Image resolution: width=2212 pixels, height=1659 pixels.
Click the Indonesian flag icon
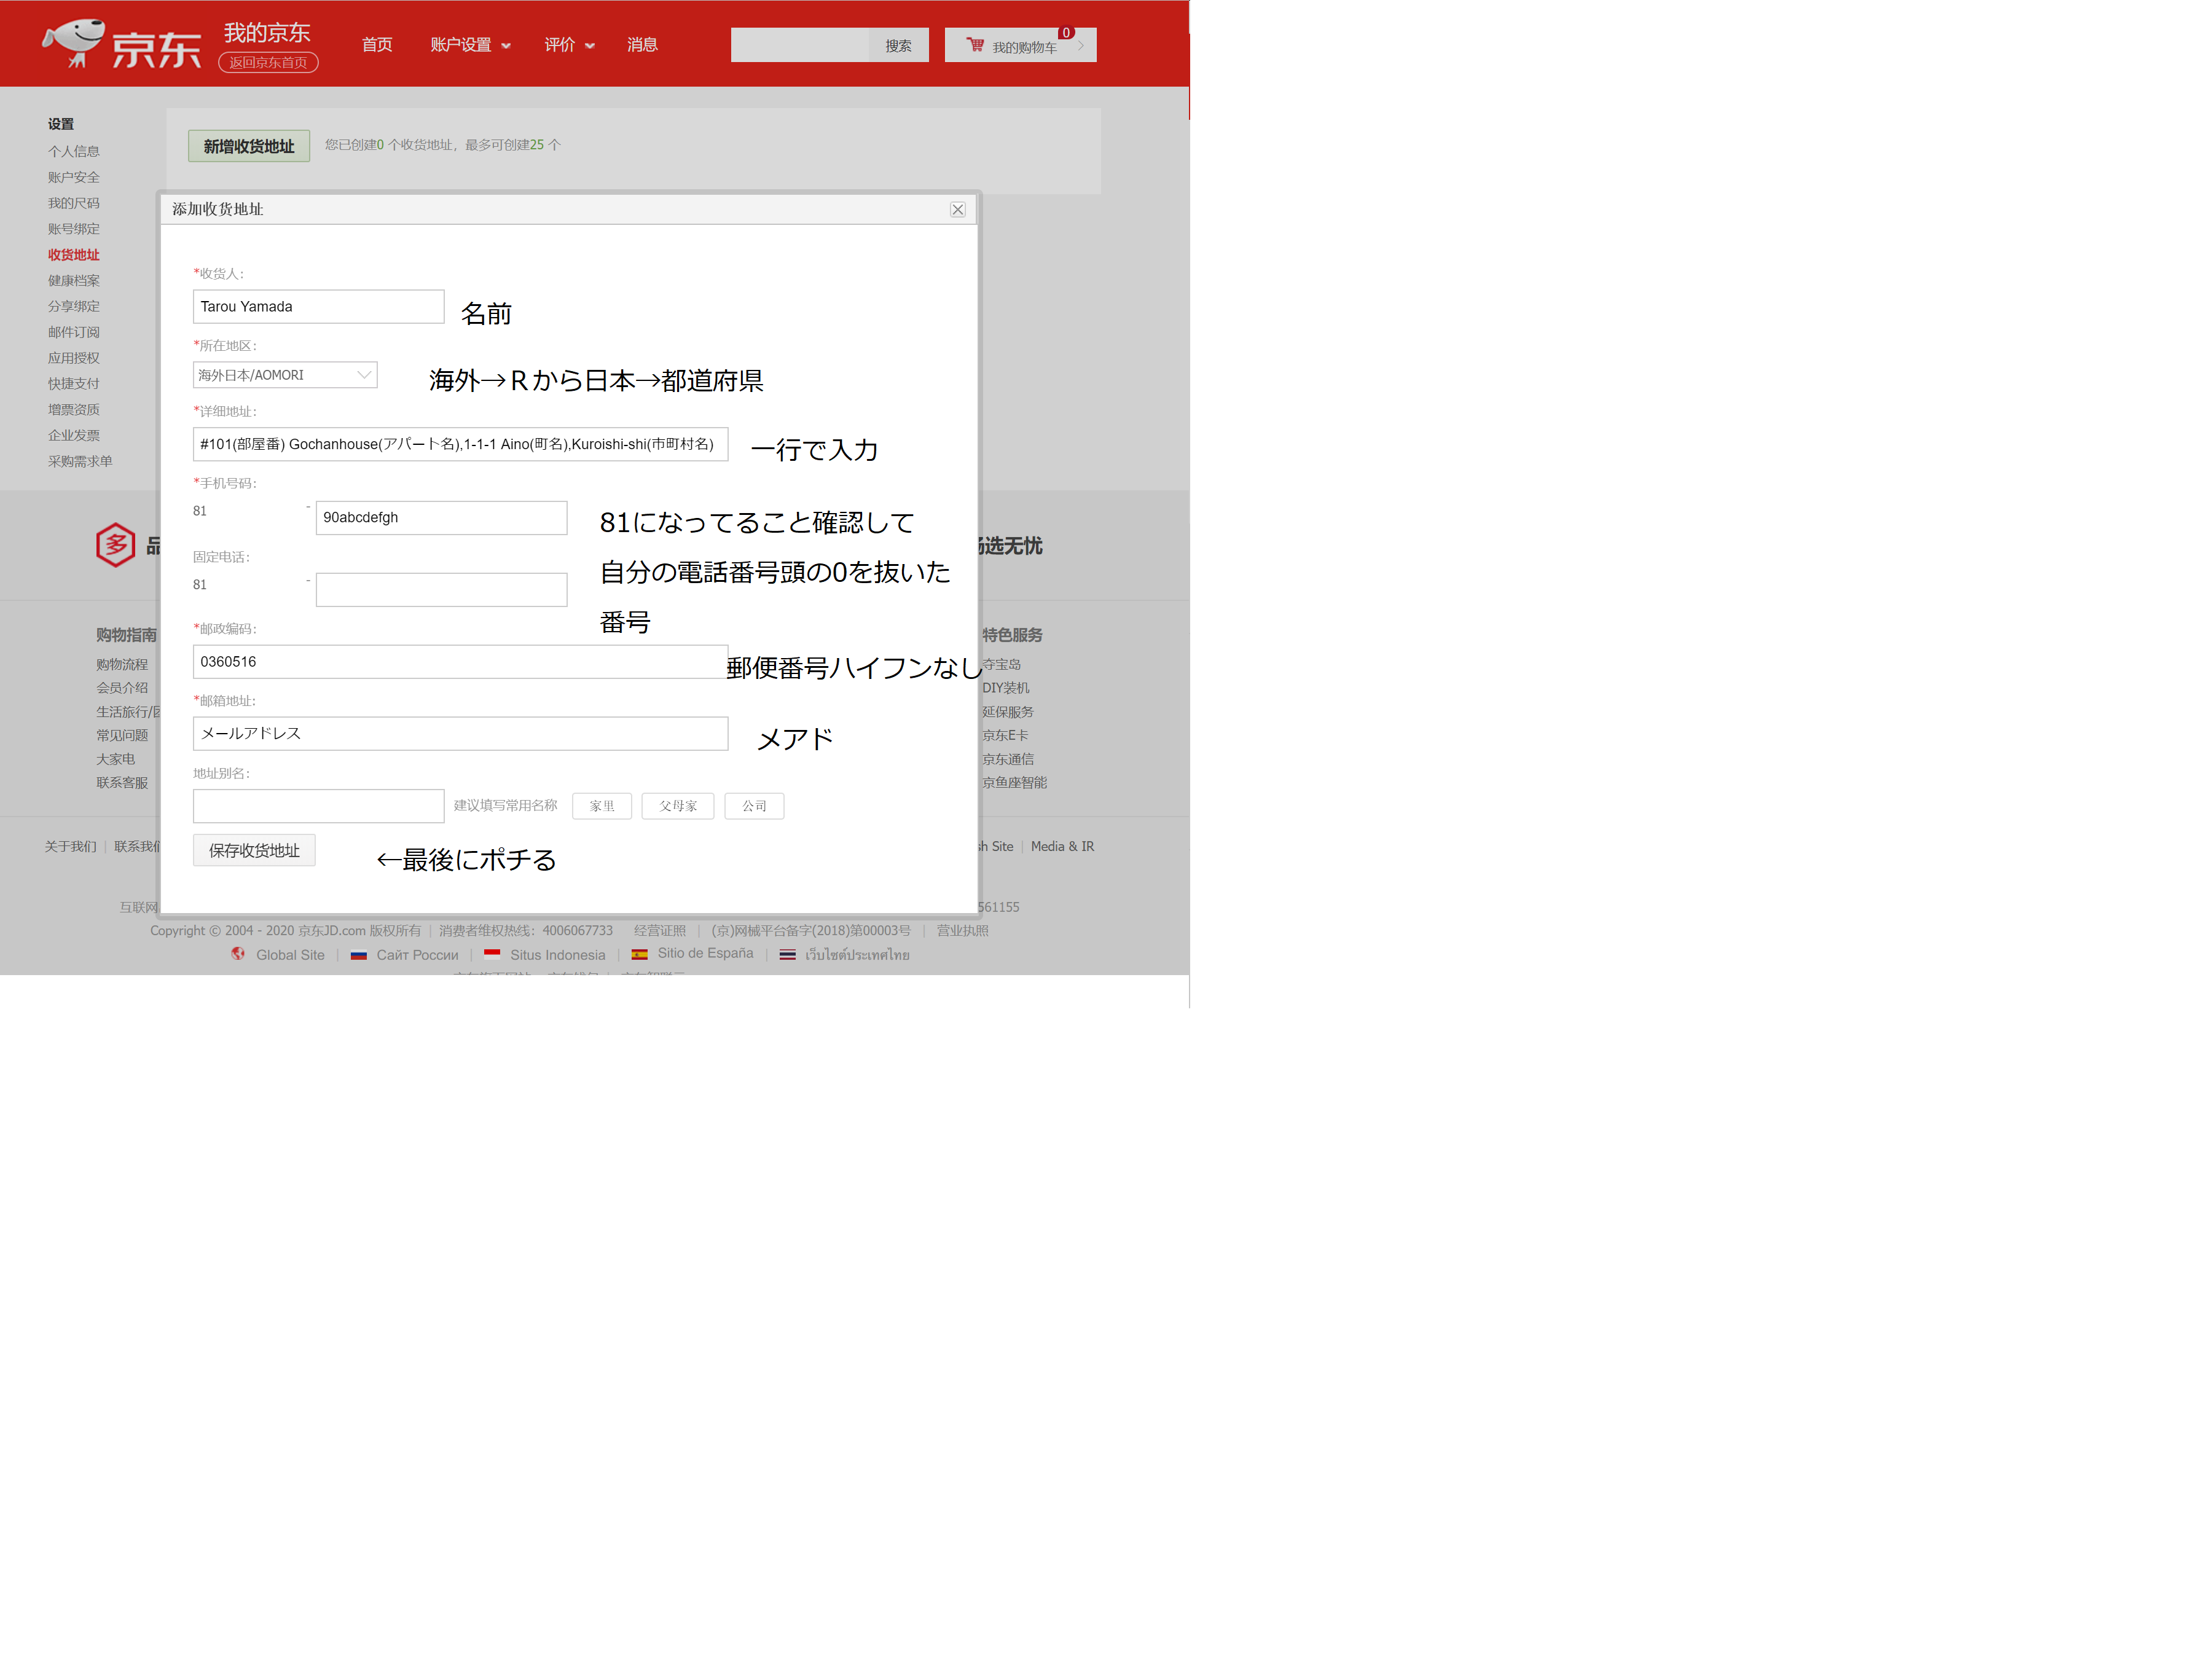coord(492,954)
